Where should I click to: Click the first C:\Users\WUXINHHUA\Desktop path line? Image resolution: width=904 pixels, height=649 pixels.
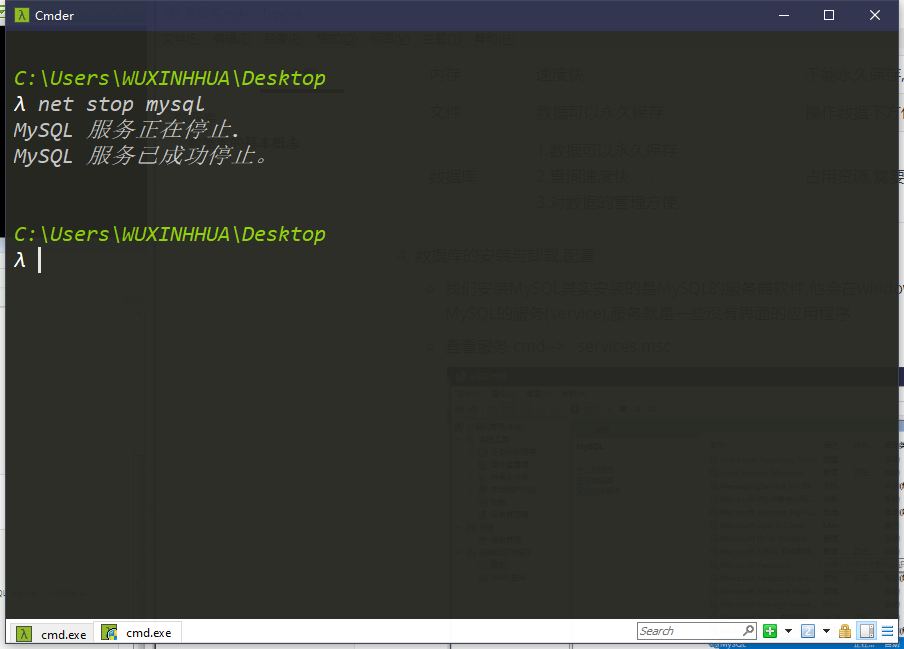pos(170,78)
